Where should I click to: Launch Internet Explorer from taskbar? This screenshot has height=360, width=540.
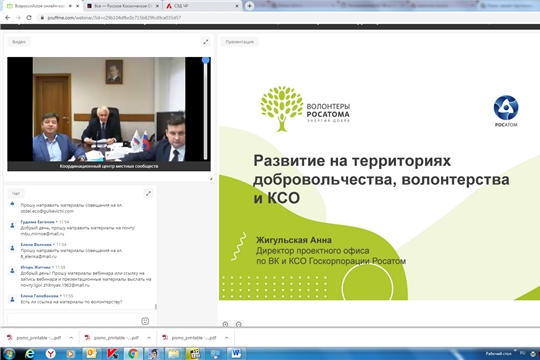pyautogui.click(x=30, y=354)
